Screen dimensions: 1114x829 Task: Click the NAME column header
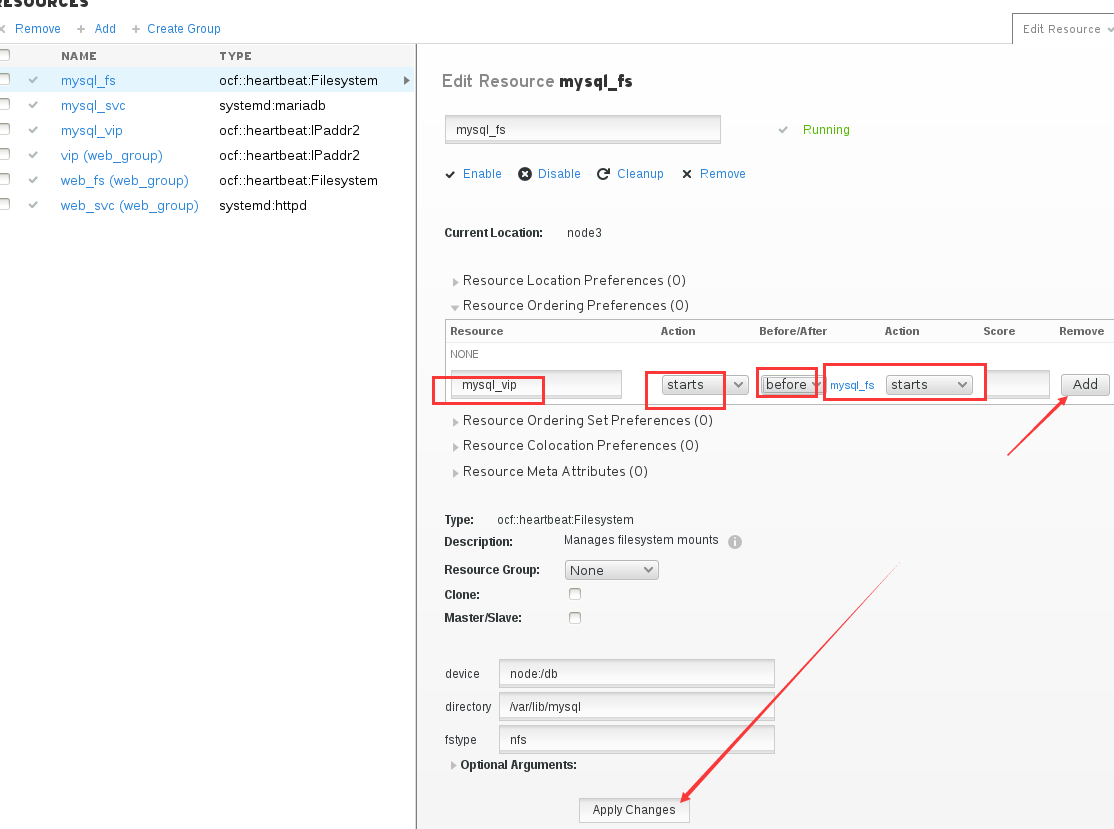click(79, 56)
